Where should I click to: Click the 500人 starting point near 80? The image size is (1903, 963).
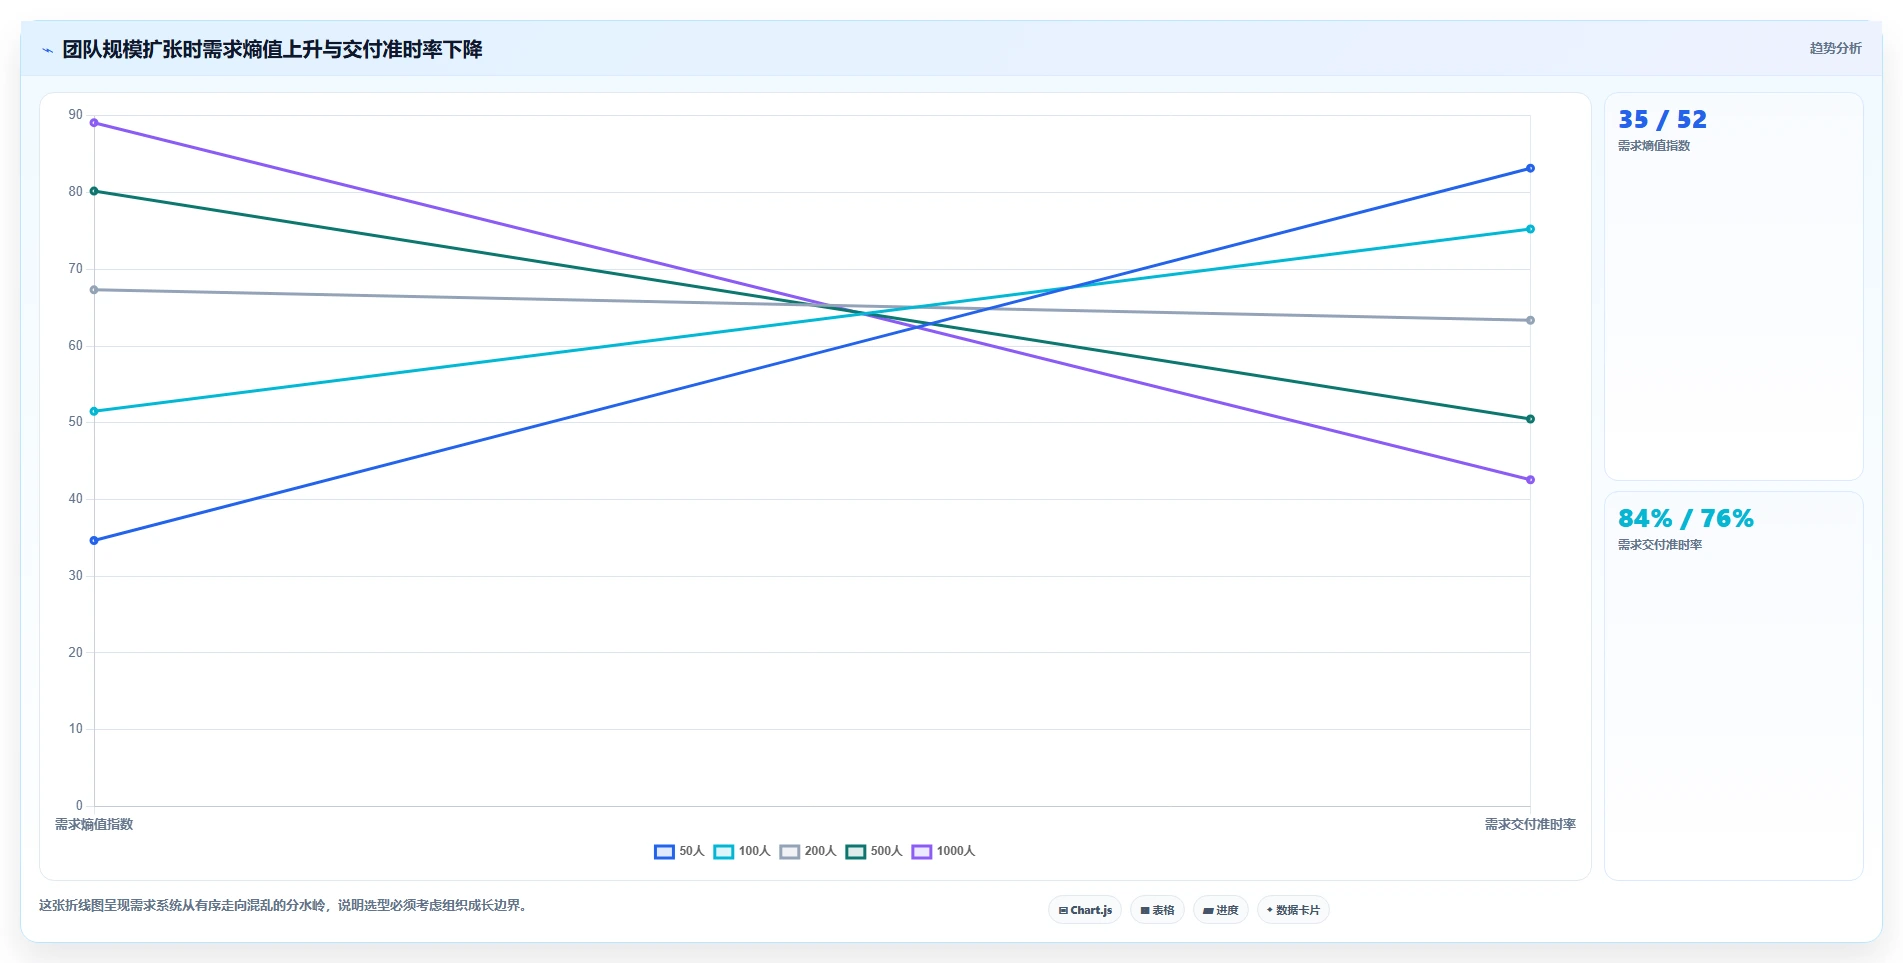(94, 191)
